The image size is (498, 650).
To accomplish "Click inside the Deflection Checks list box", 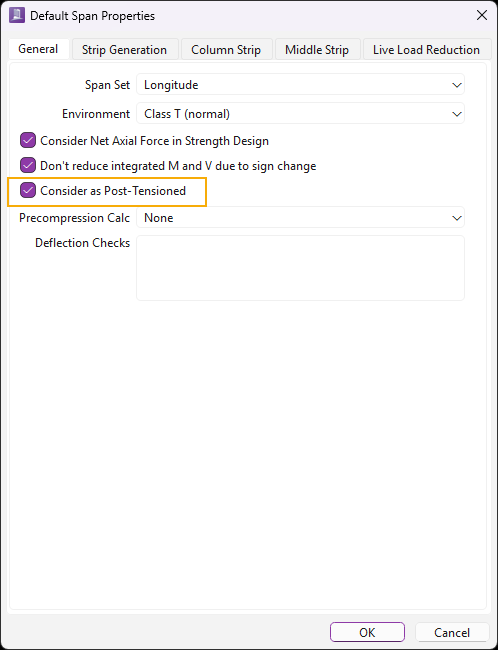I will point(300,268).
